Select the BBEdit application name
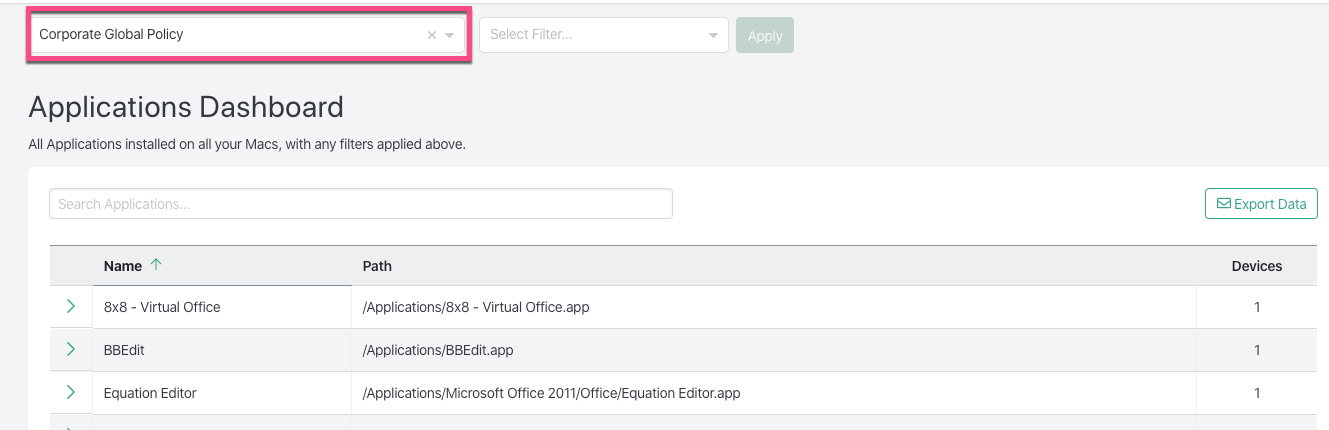The height and width of the screenshot is (430, 1329). (x=125, y=350)
